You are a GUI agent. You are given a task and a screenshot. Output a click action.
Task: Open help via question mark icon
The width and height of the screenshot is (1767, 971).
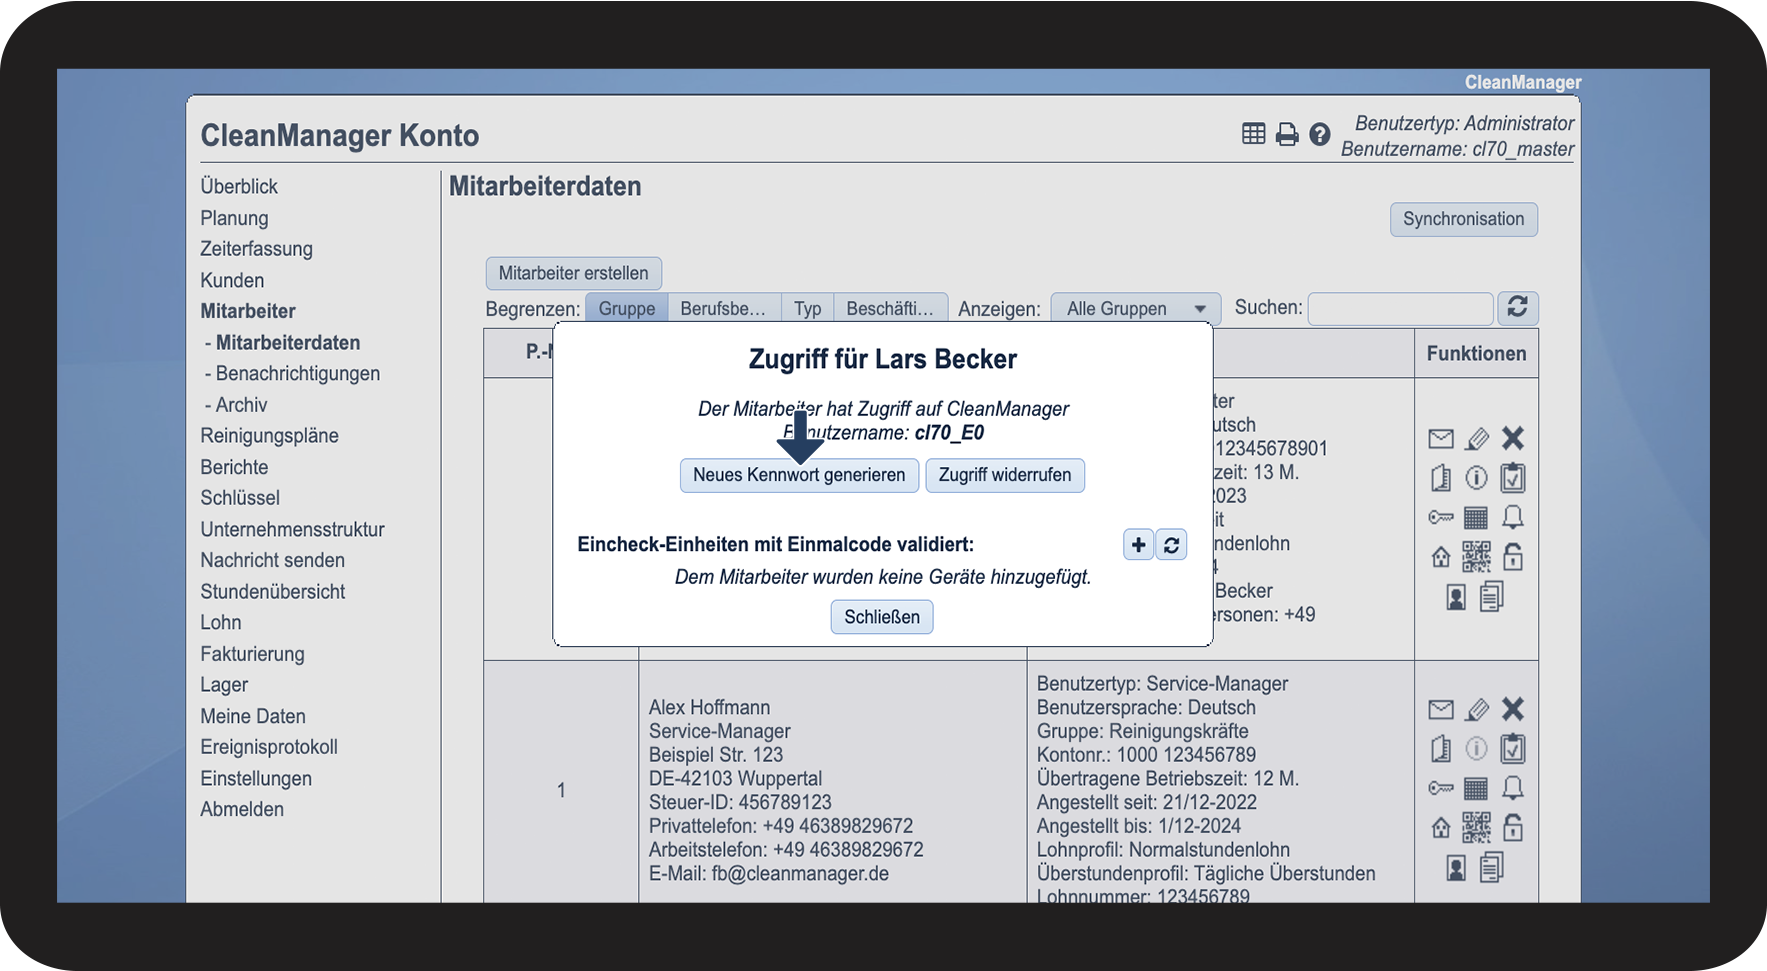(1320, 134)
